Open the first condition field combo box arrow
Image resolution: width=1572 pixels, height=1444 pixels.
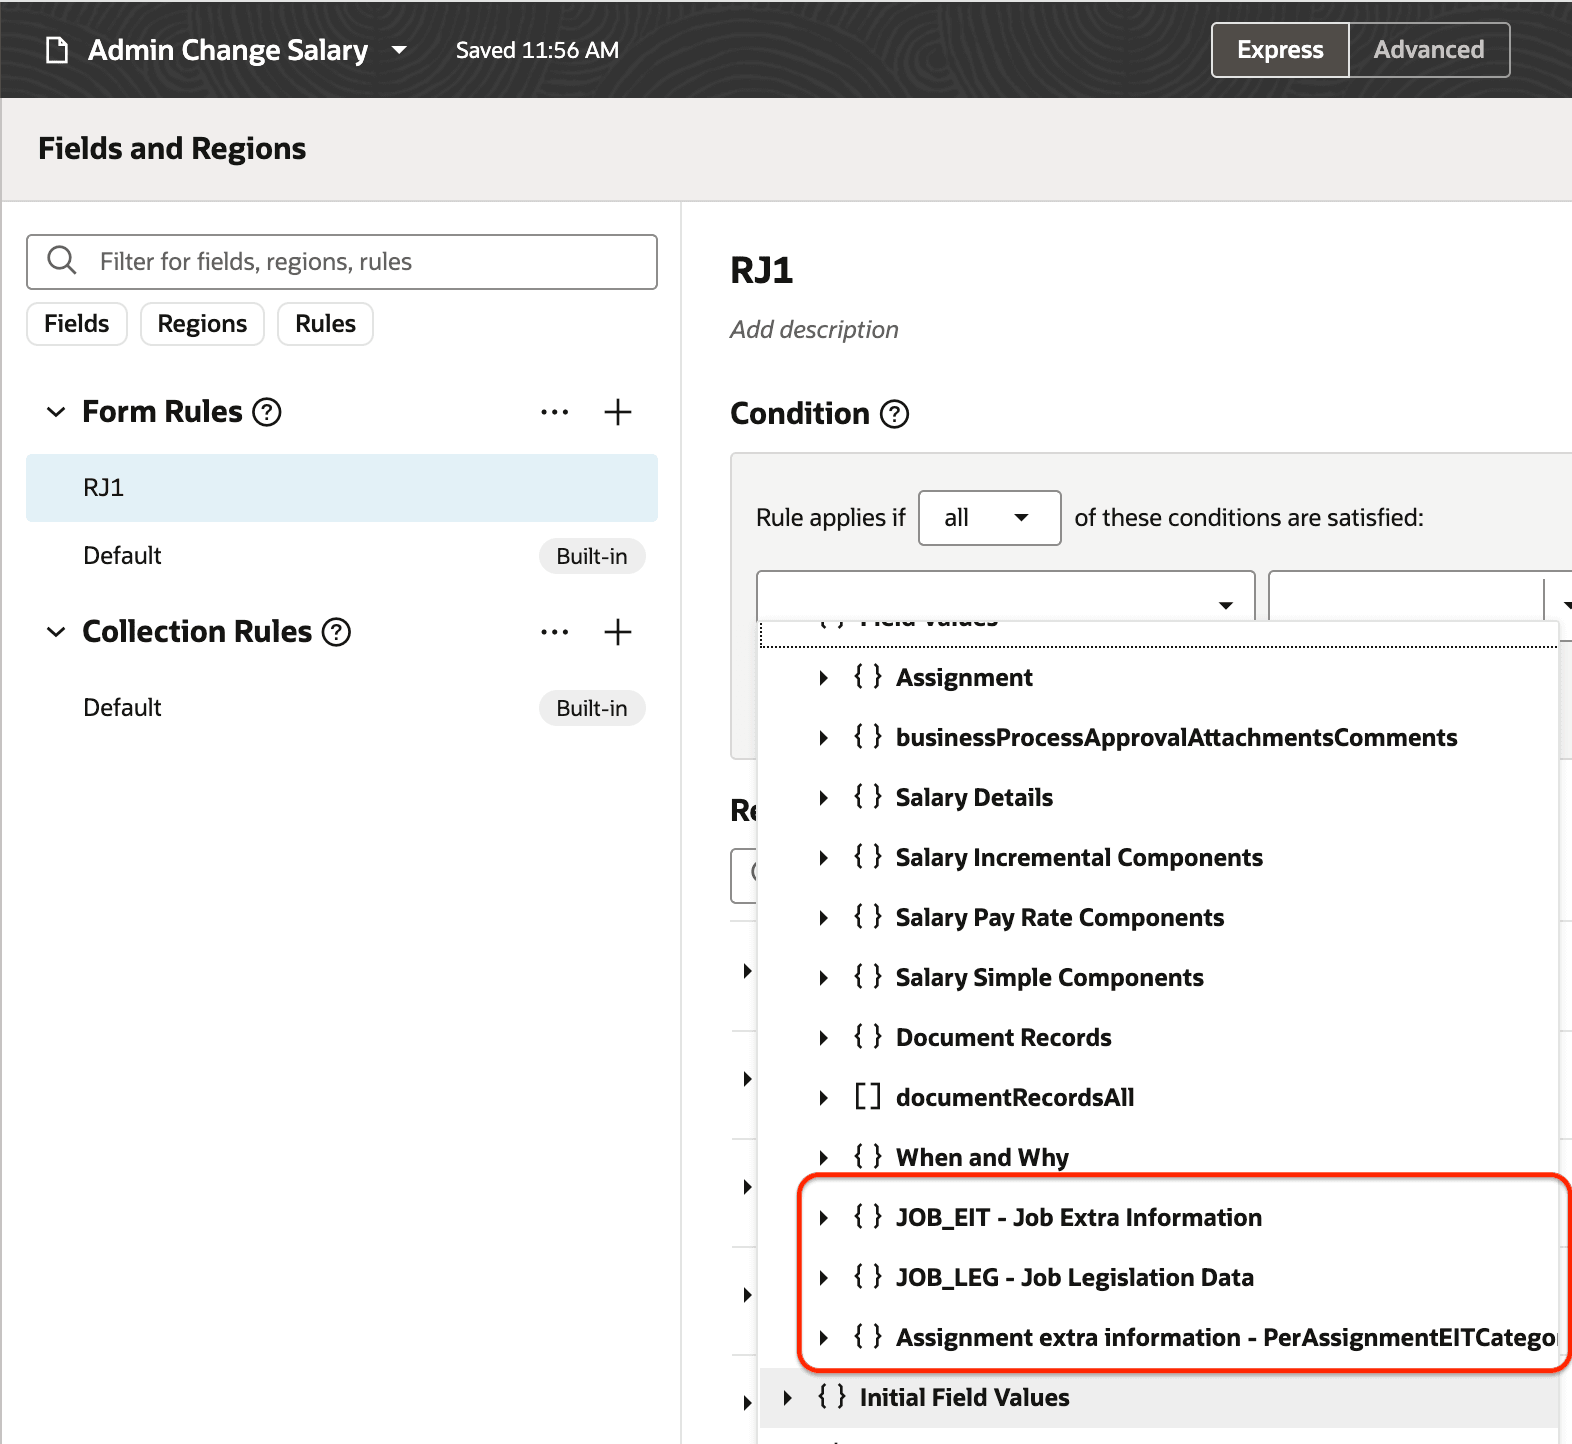pyautogui.click(x=1226, y=605)
